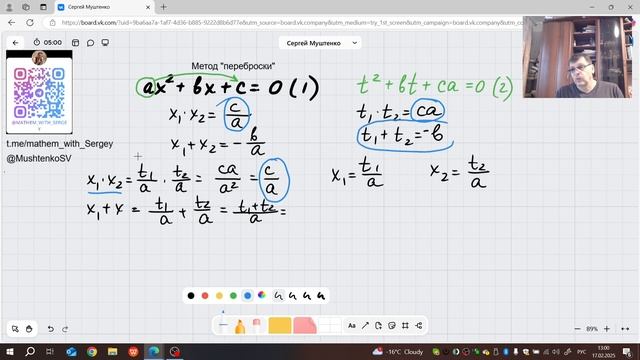Open a new browser tab
The image size is (640, 360).
[x=163, y=7]
